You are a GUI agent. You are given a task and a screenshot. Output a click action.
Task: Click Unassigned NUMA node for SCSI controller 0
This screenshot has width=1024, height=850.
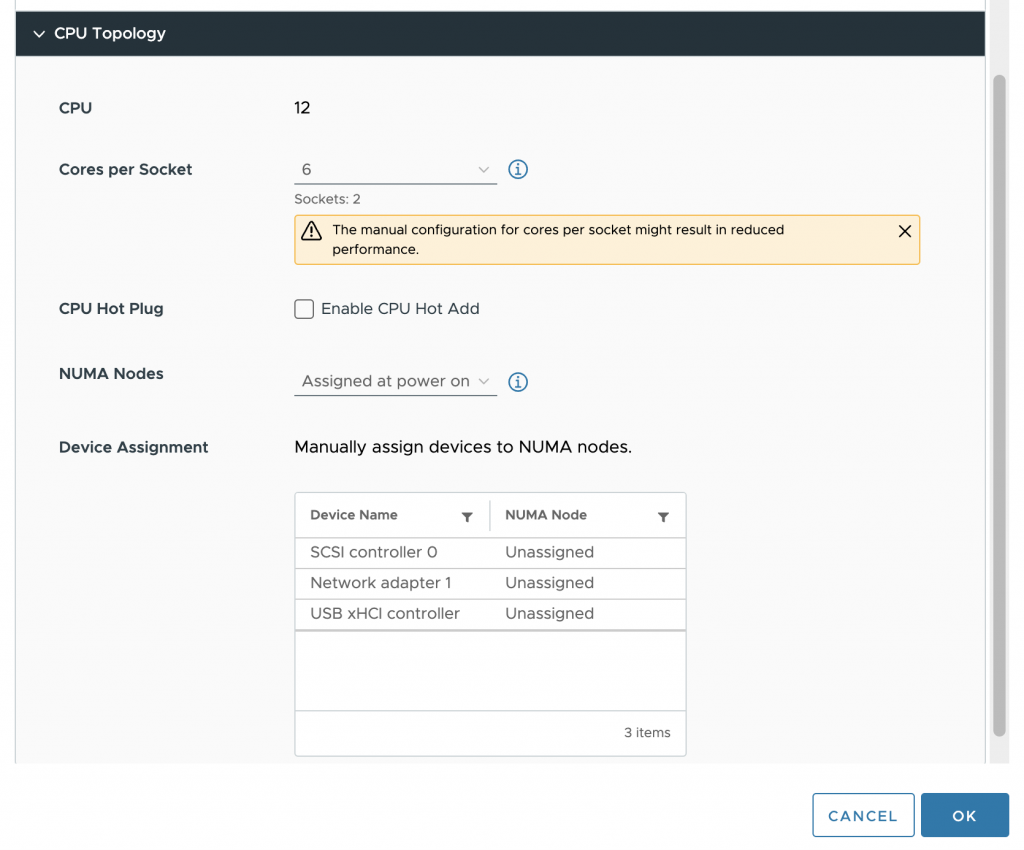tap(550, 552)
